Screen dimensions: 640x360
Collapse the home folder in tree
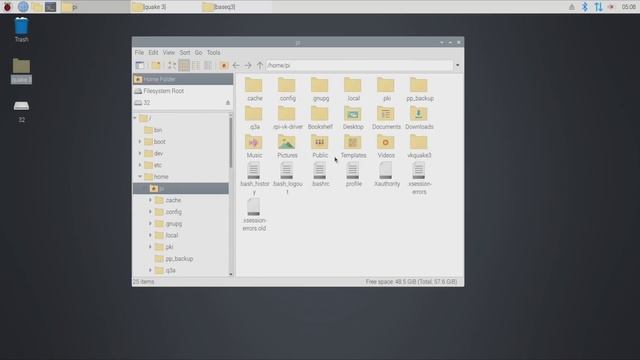tap(140, 177)
